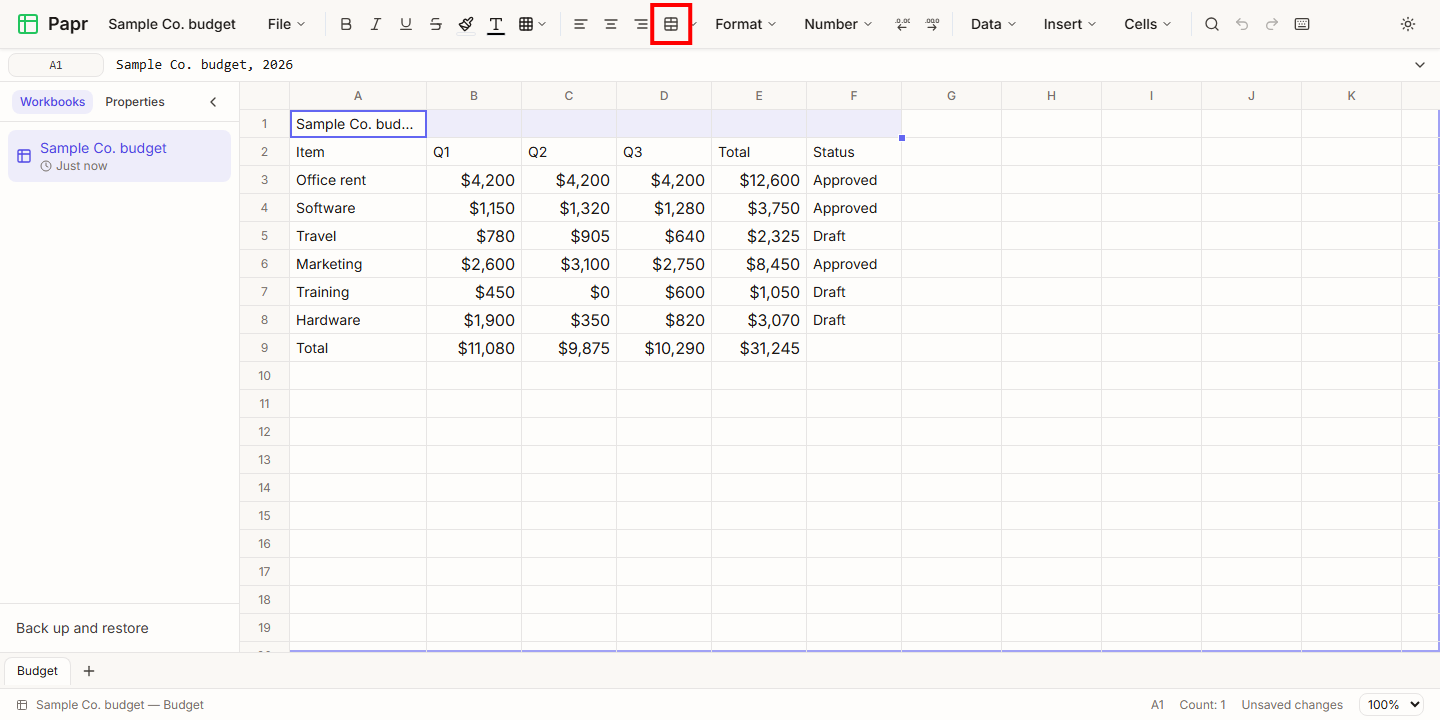The height and width of the screenshot is (720, 1440).
Task: Pick the cell fill color
Action: pos(466,24)
